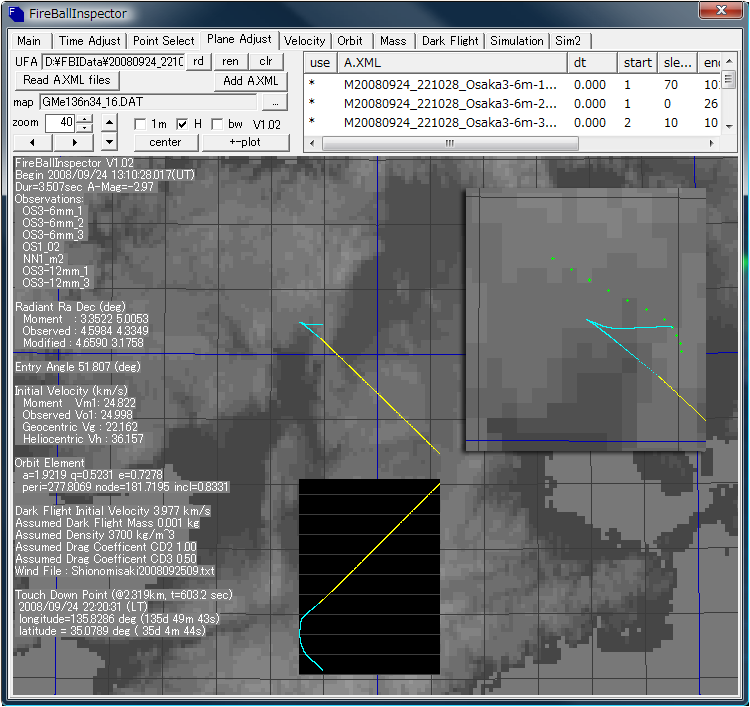Click the right arrow pan button
This screenshot has height=707, width=750.
[x=74, y=142]
